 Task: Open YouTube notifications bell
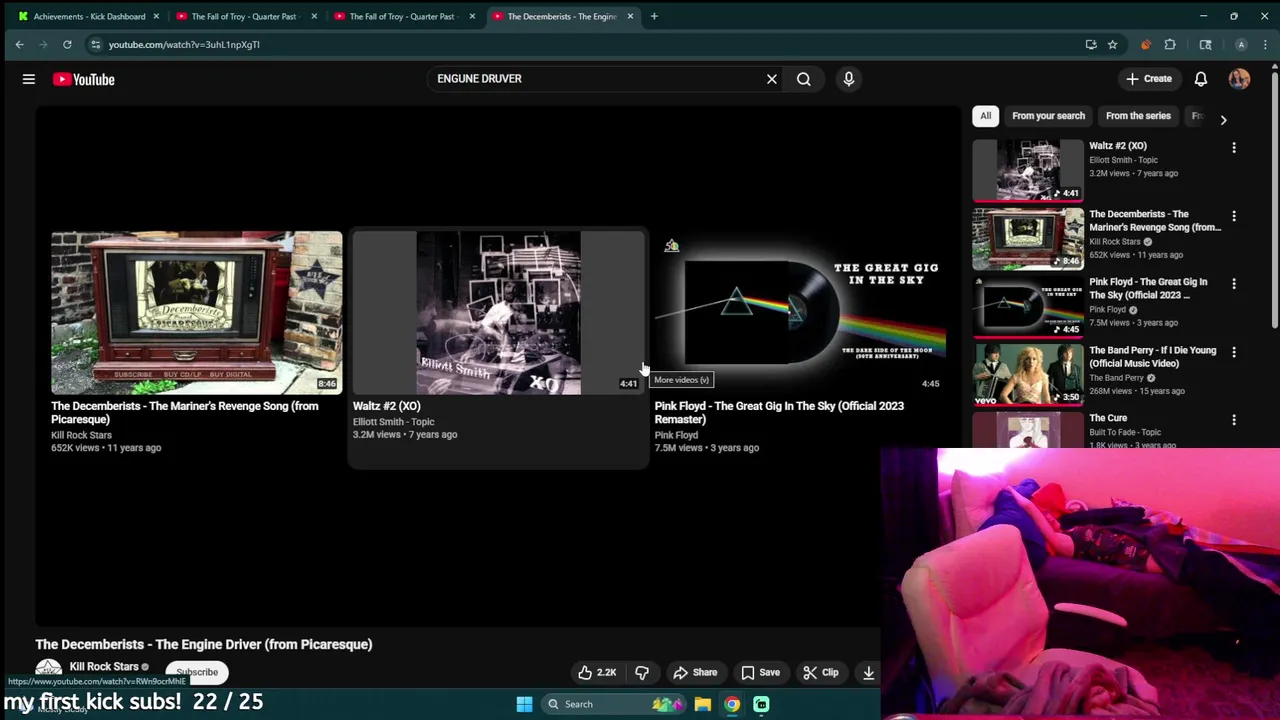[x=1201, y=79]
